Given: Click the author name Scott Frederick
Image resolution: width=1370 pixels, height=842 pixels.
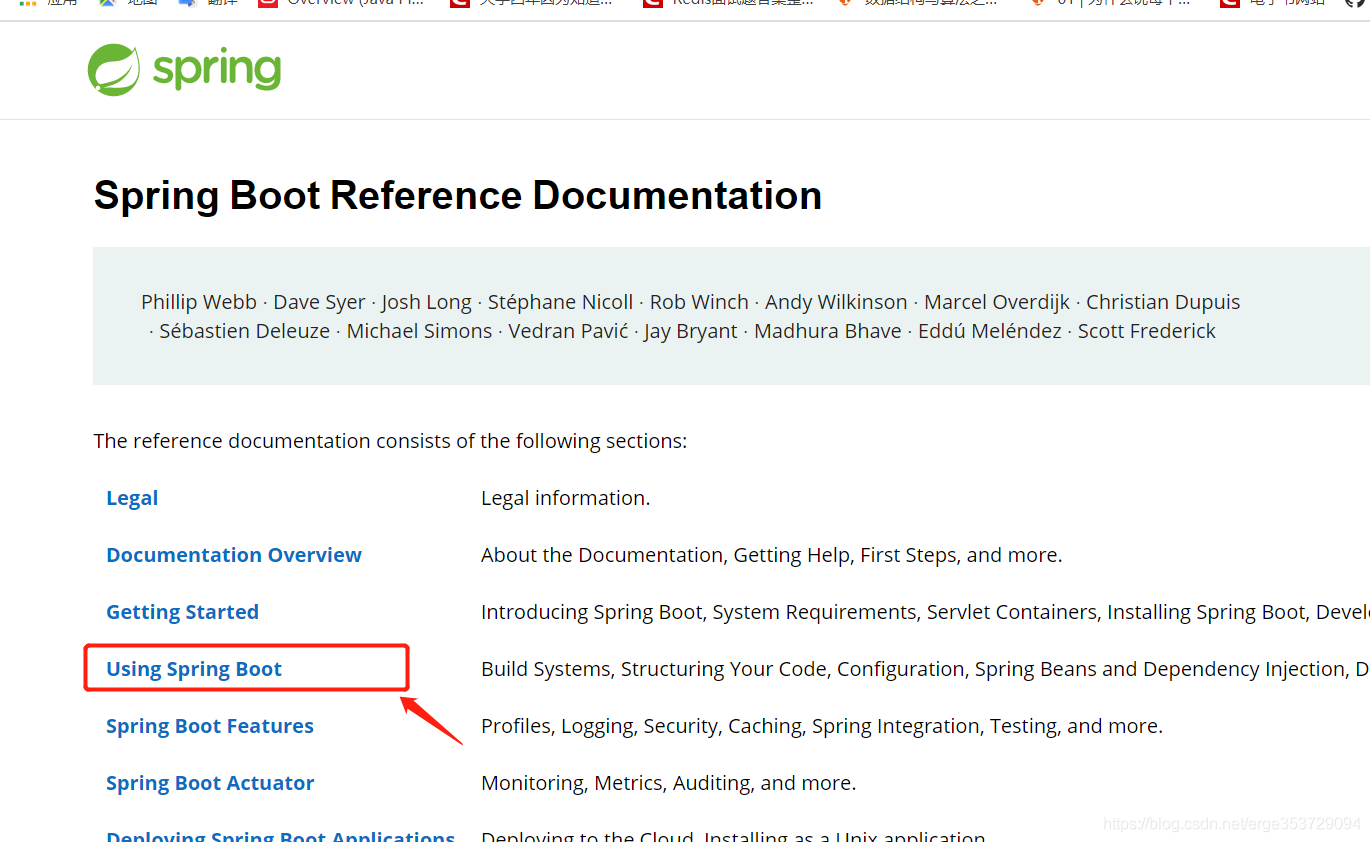Looking at the screenshot, I should (1147, 331).
